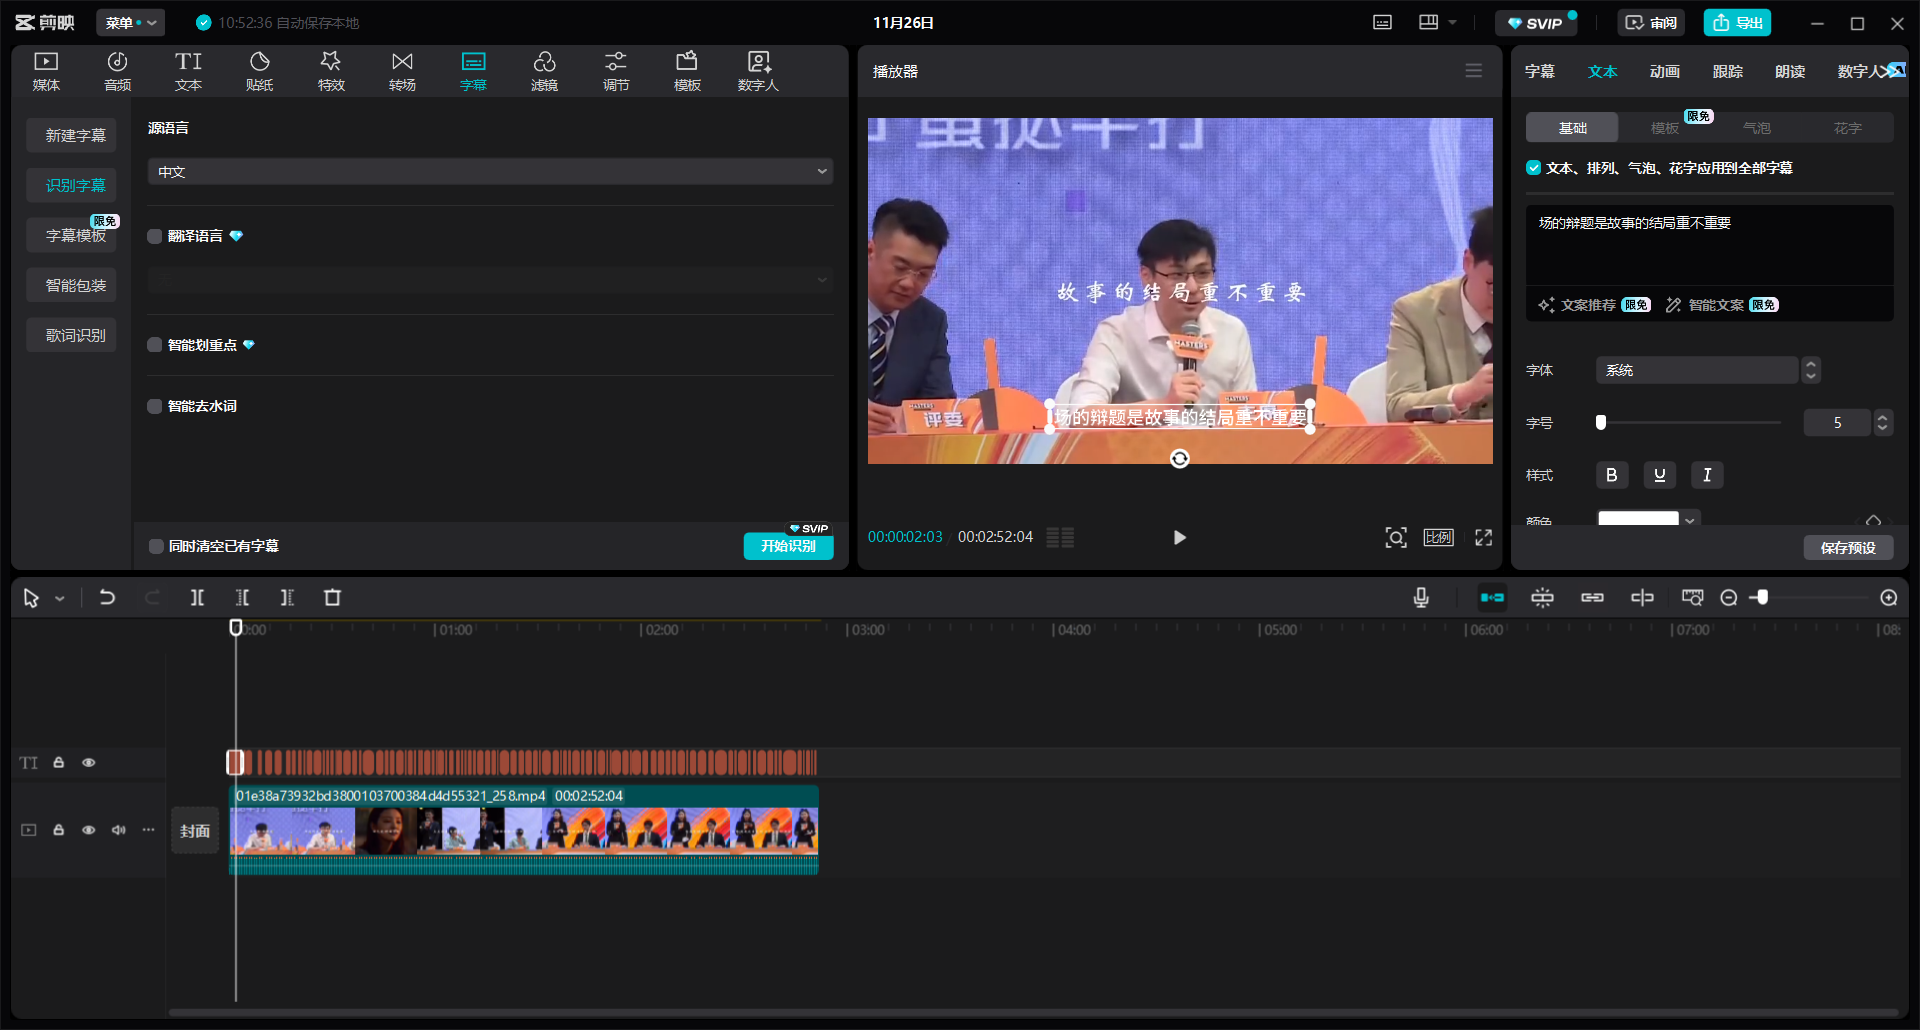Enable the 智能划重点 checkbox

tap(155, 345)
